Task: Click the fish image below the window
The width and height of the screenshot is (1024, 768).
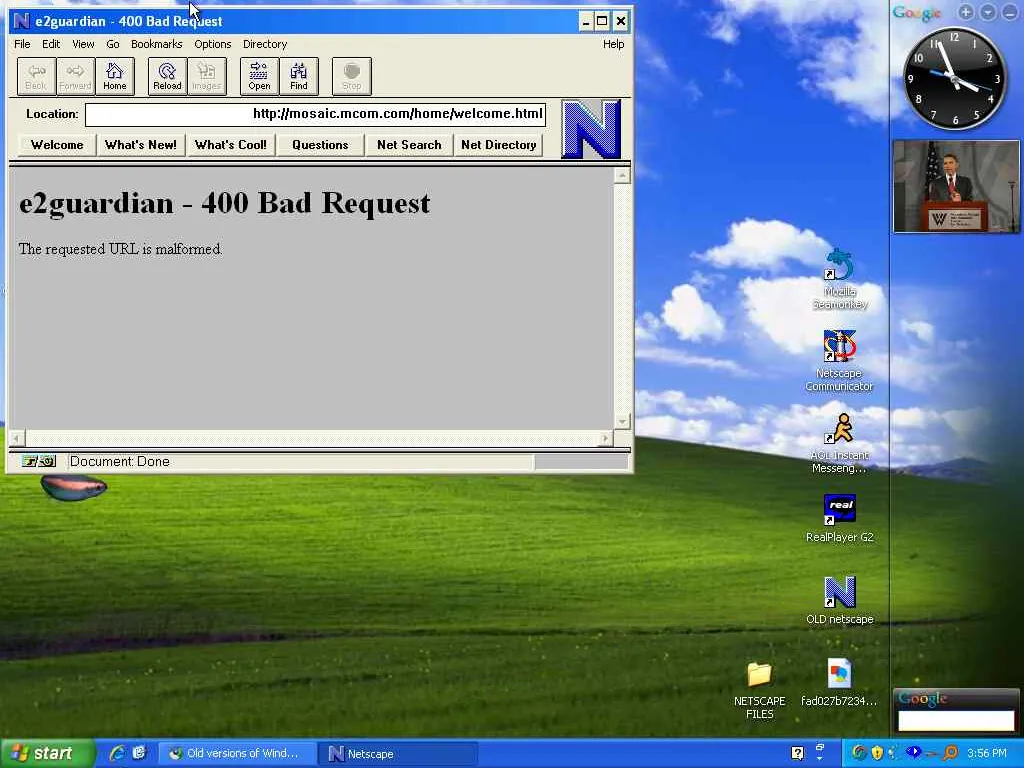Action: tap(73, 487)
